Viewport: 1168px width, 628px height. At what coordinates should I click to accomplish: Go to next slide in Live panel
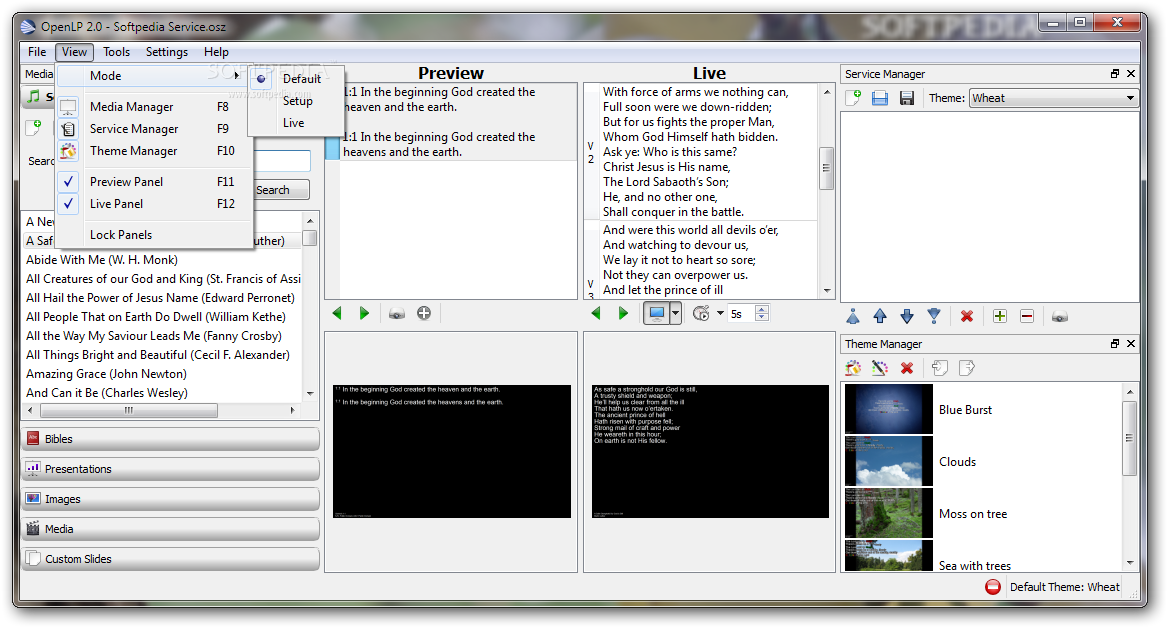coord(623,314)
